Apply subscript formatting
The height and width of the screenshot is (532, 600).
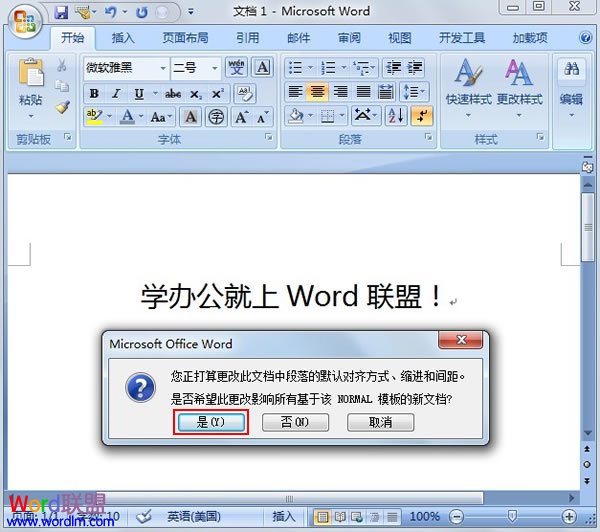(x=196, y=94)
